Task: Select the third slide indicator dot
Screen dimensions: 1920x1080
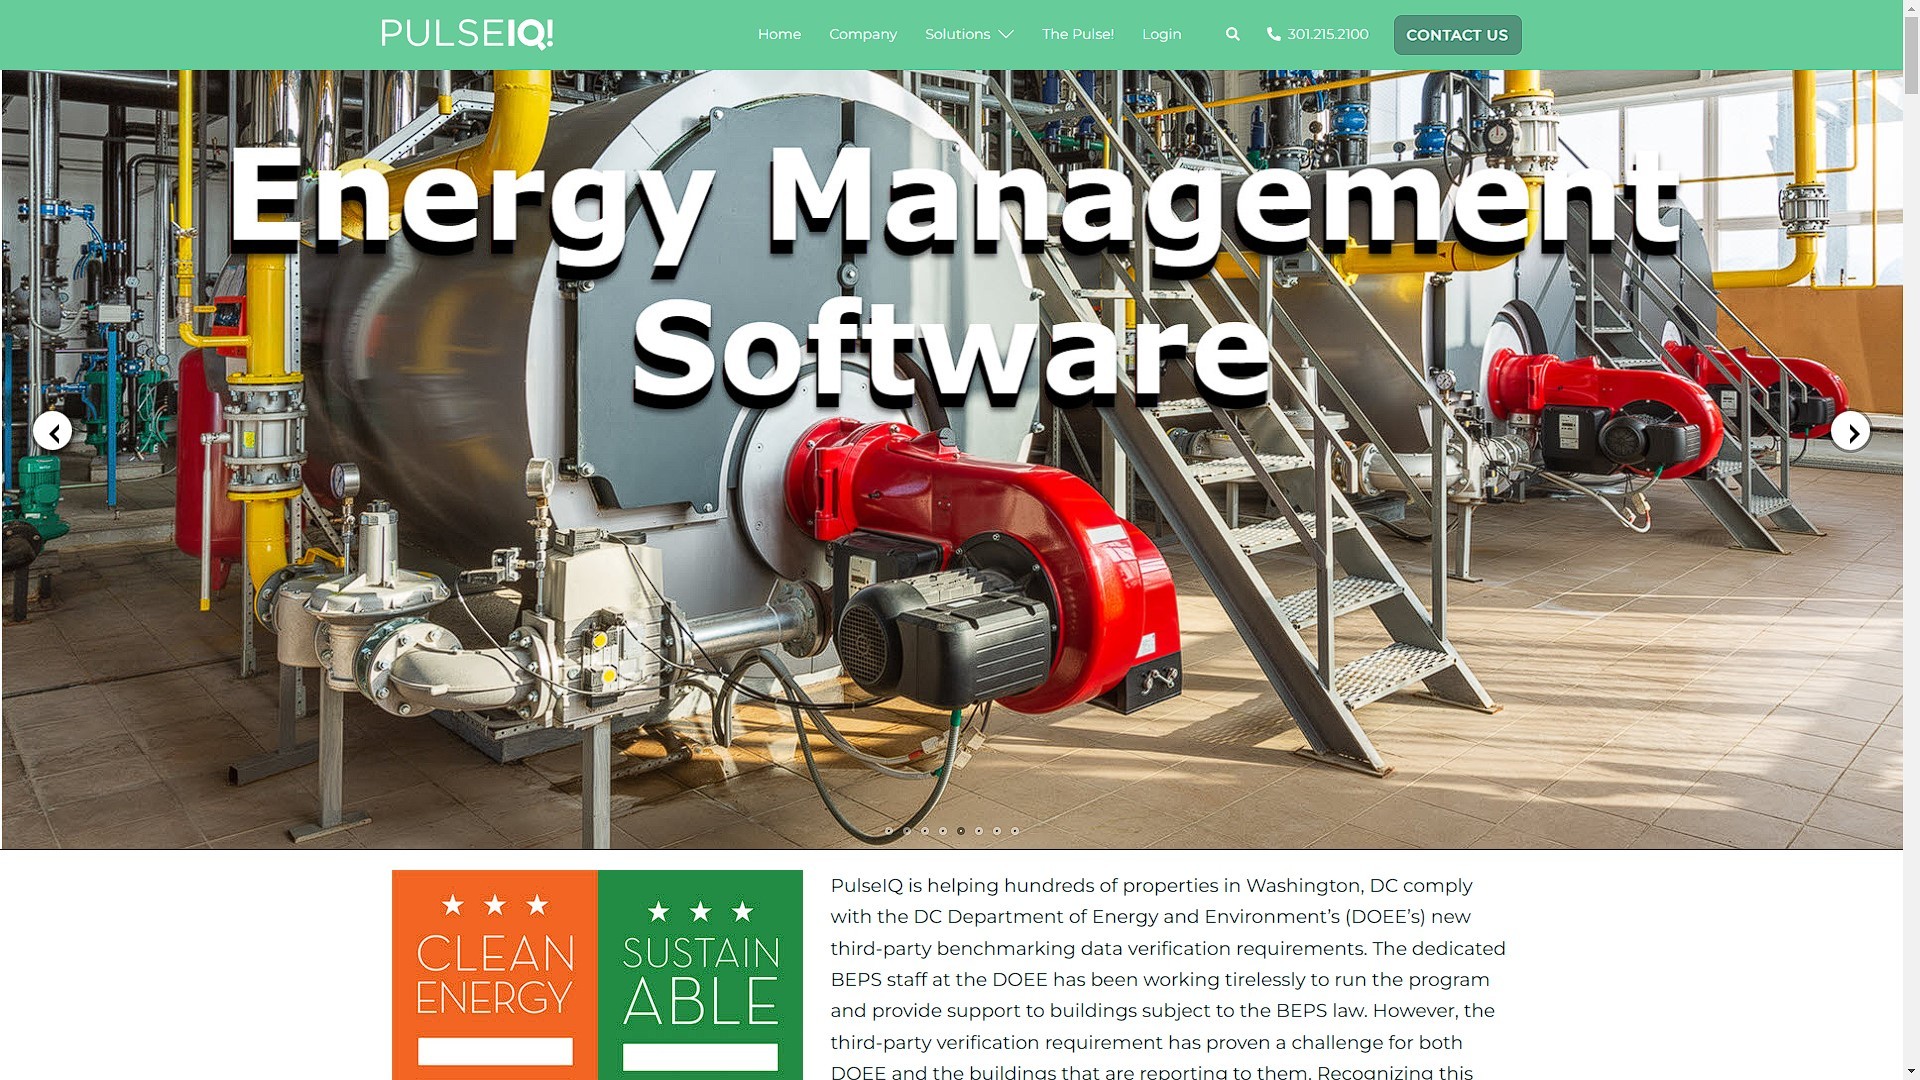Action: pyautogui.click(x=925, y=831)
